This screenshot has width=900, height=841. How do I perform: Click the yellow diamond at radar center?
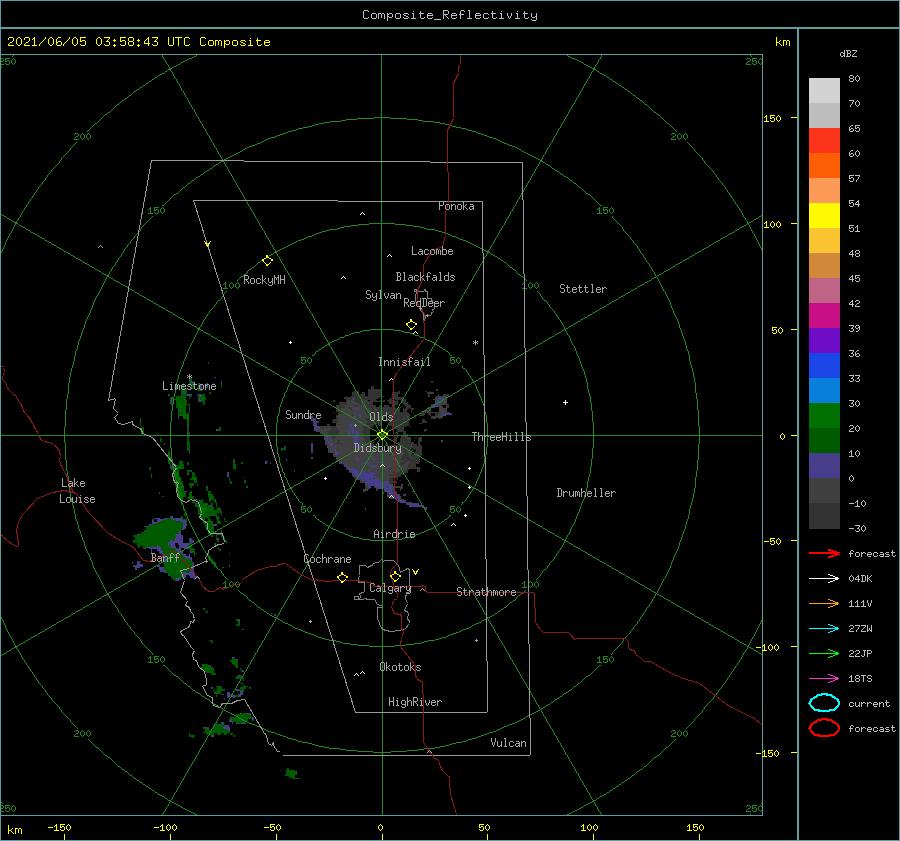382,435
